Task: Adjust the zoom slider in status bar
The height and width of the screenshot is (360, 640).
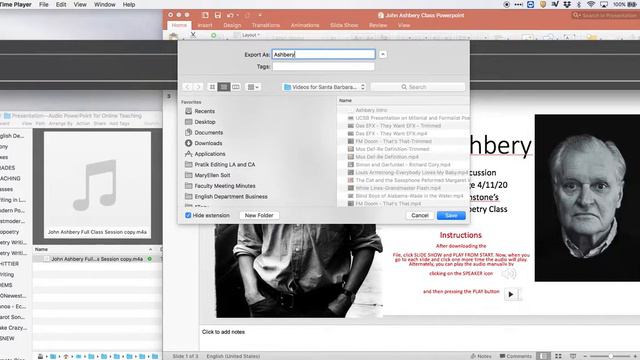Action: 611,356
